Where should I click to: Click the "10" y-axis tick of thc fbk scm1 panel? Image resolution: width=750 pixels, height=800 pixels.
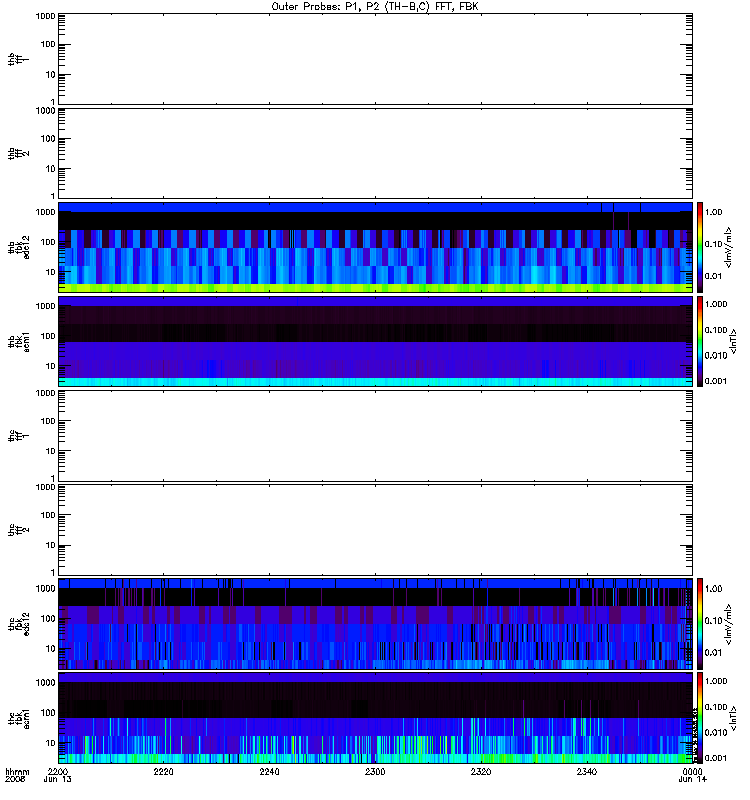tap(51, 743)
